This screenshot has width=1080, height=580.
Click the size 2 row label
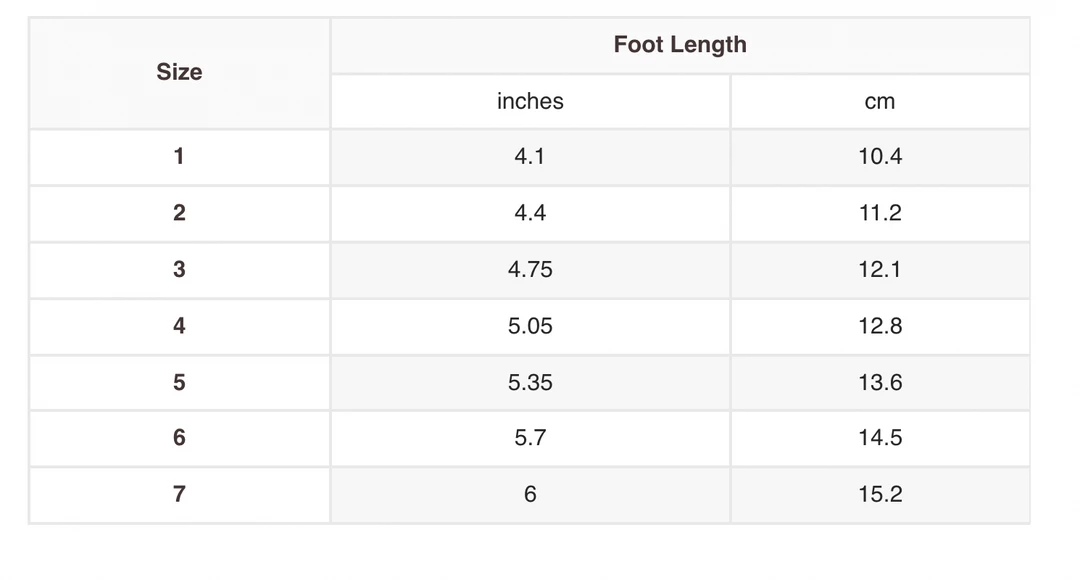pos(179,213)
